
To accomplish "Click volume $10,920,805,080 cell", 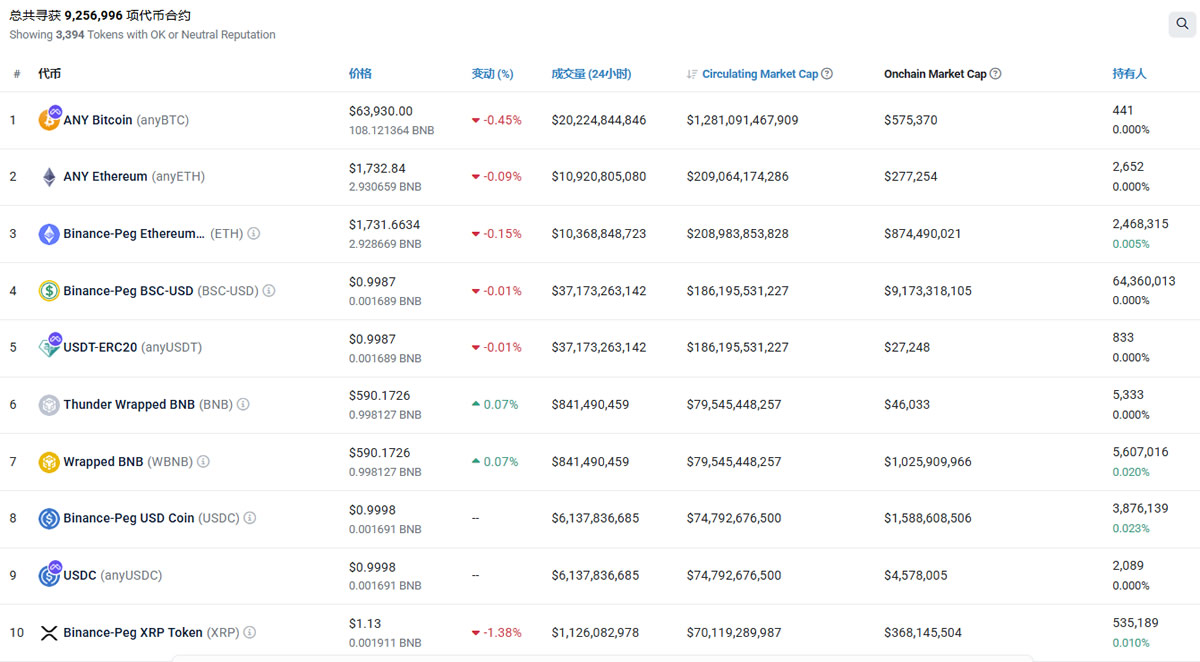I will click(x=599, y=177).
